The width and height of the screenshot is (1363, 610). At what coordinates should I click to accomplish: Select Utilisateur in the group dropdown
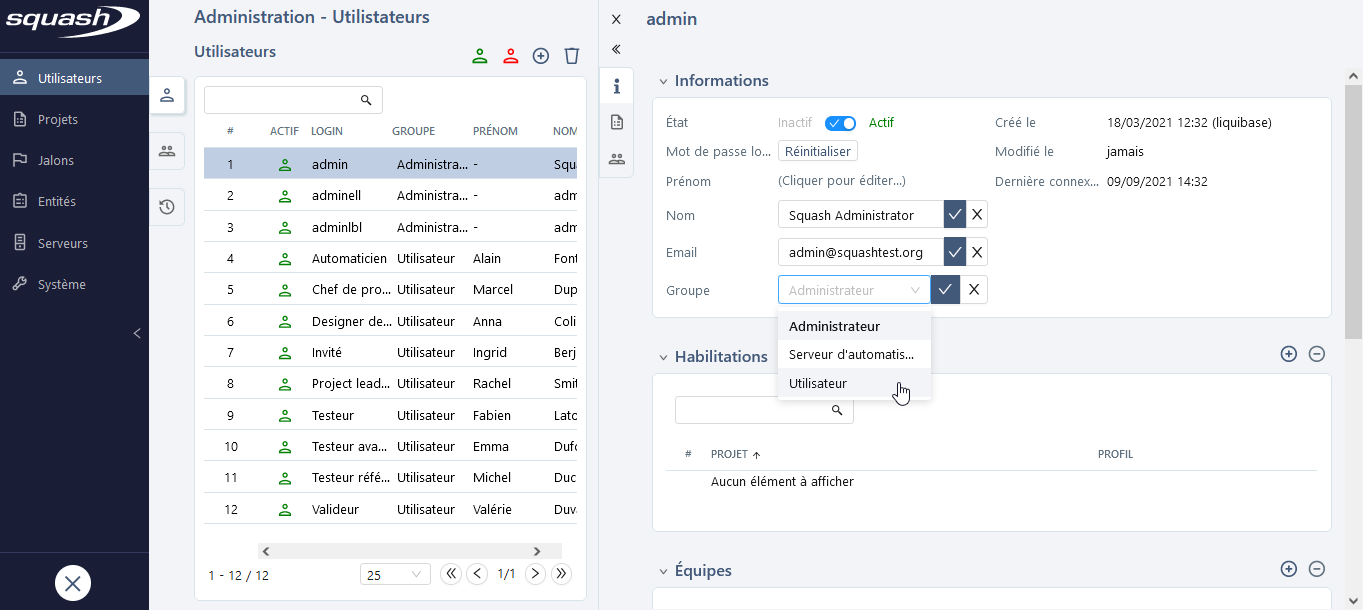pos(818,384)
